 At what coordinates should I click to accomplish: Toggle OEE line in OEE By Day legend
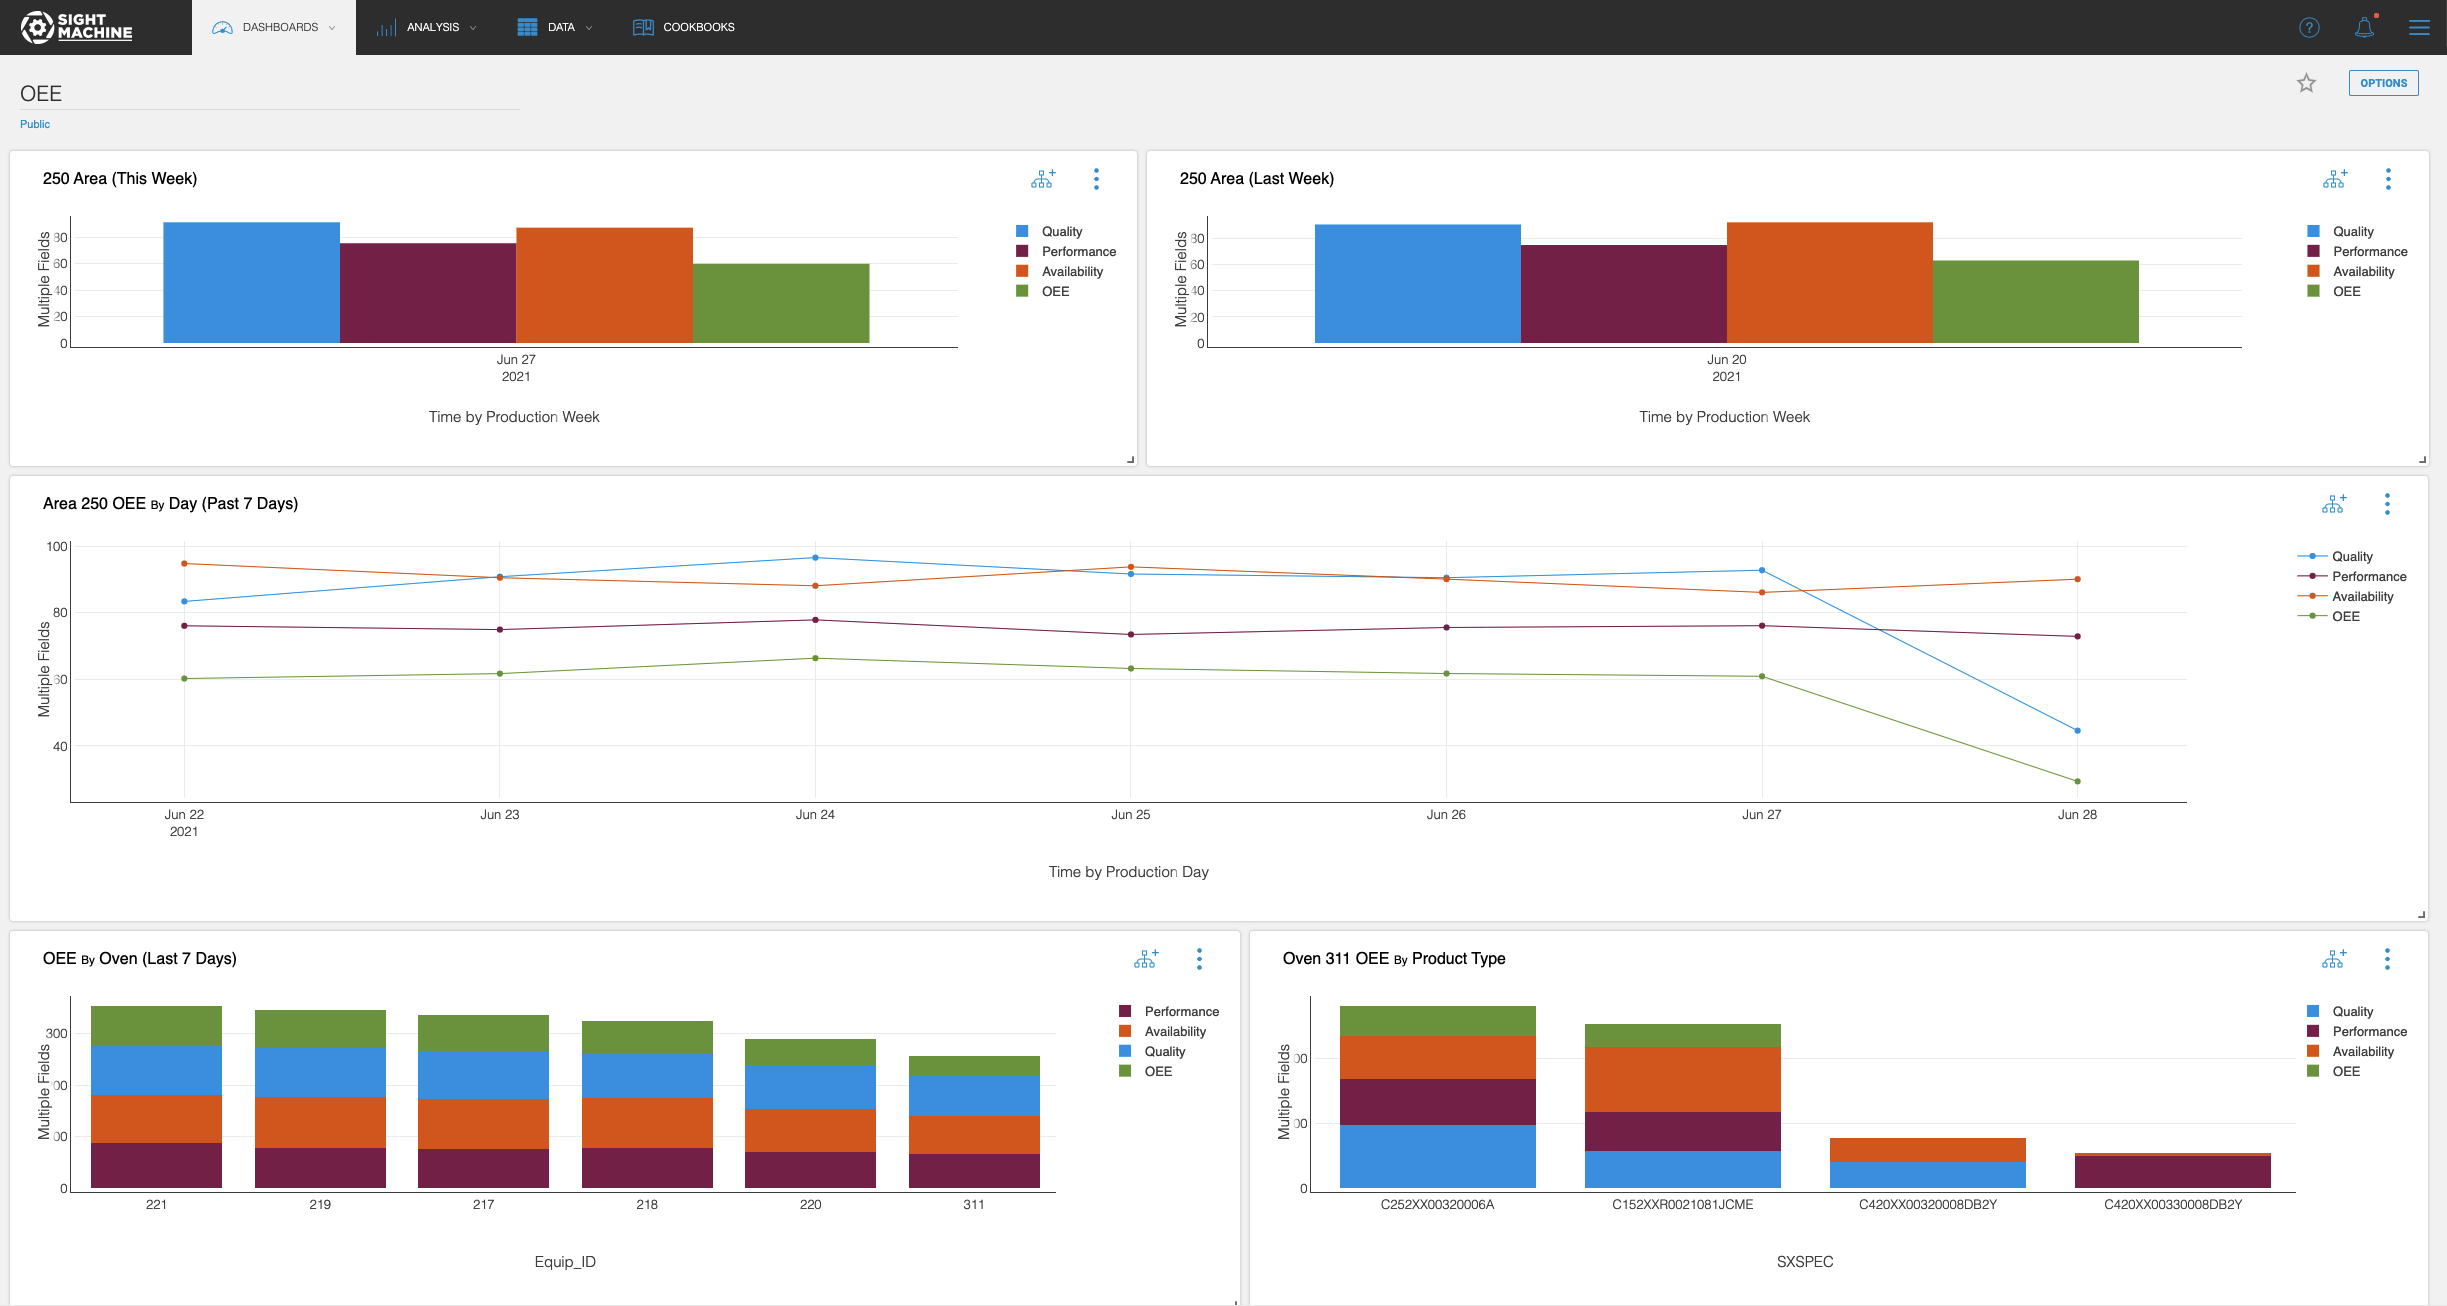[x=2329, y=616]
